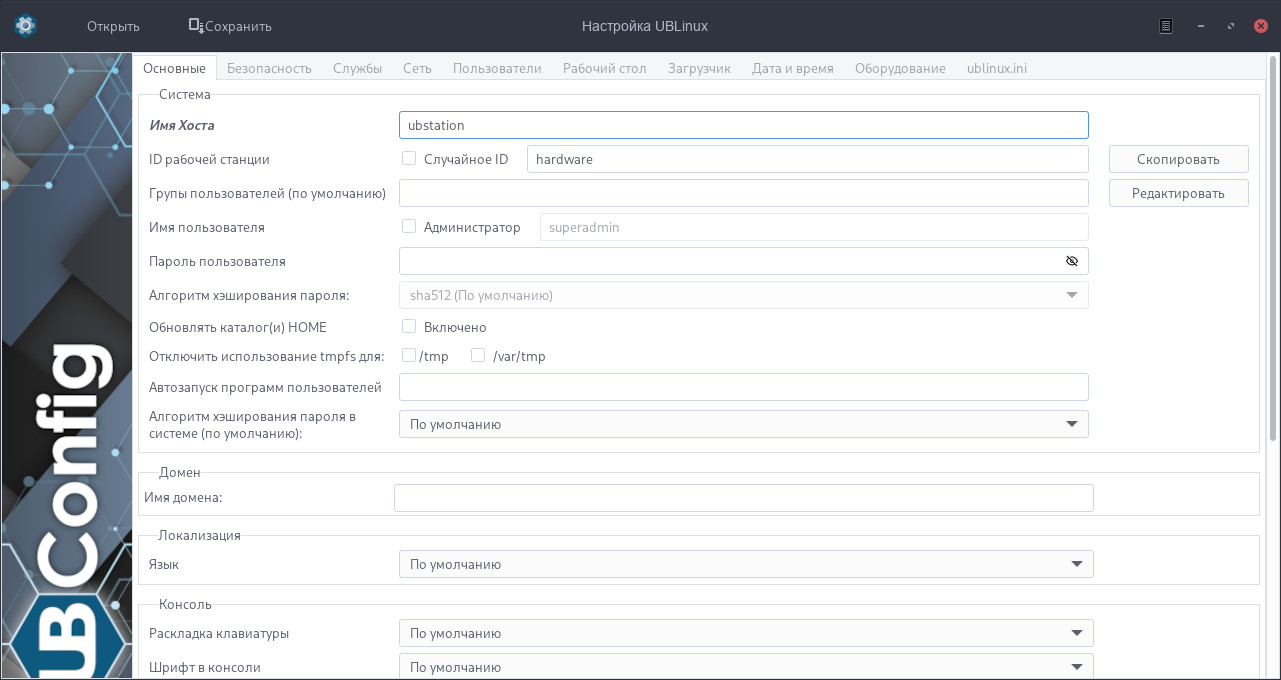Switch to the Загрузчик tab
The width and height of the screenshot is (1281, 680).
pyautogui.click(x=699, y=68)
